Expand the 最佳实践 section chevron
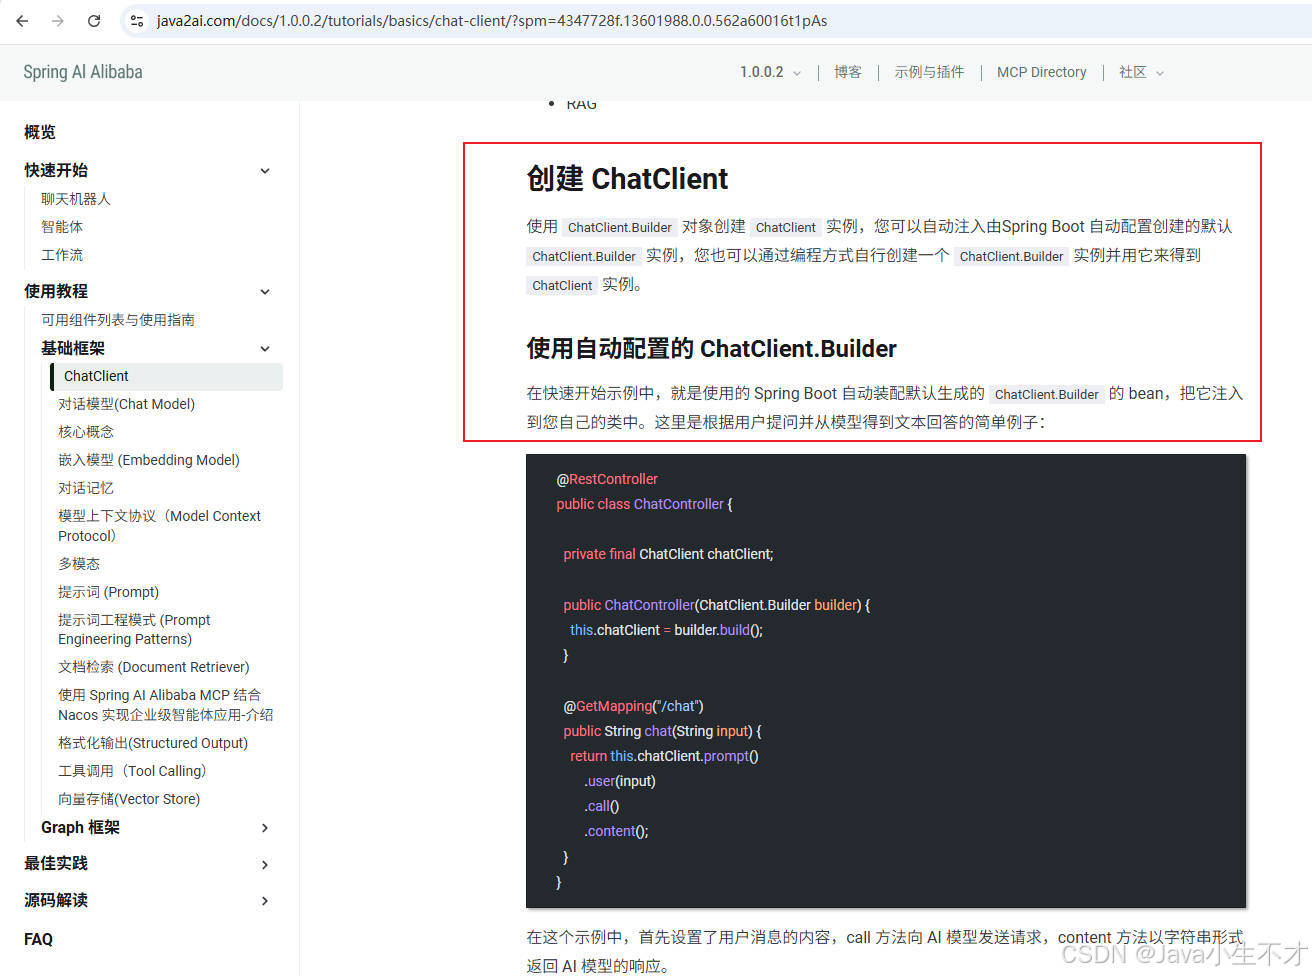This screenshot has height=976, width=1312. pos(265,865)
